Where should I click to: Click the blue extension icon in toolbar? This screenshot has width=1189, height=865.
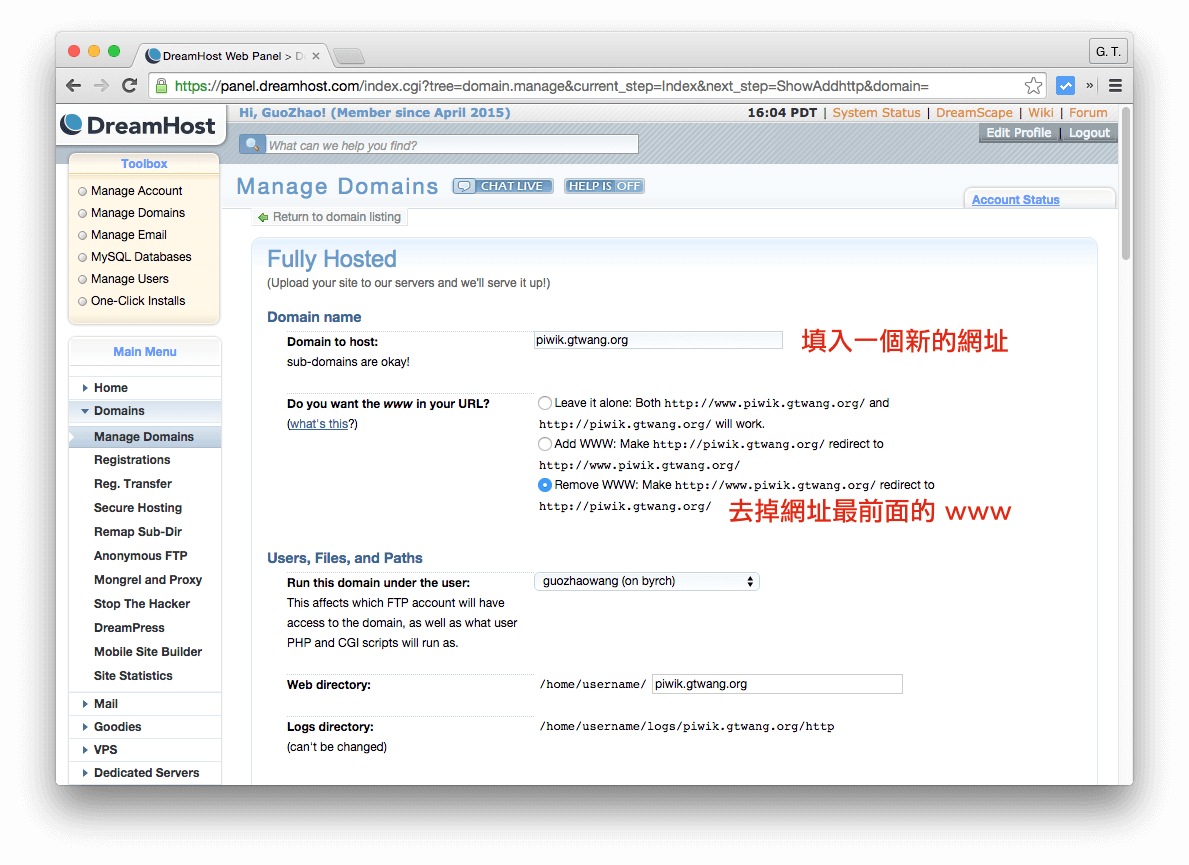tap(1065, 86)
